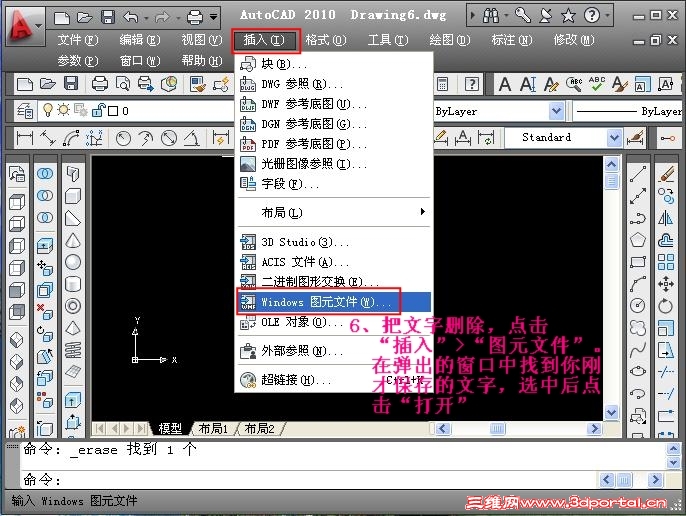
Task: Open the Standard dimension style dropdown
Action: [x=614, y=138]
